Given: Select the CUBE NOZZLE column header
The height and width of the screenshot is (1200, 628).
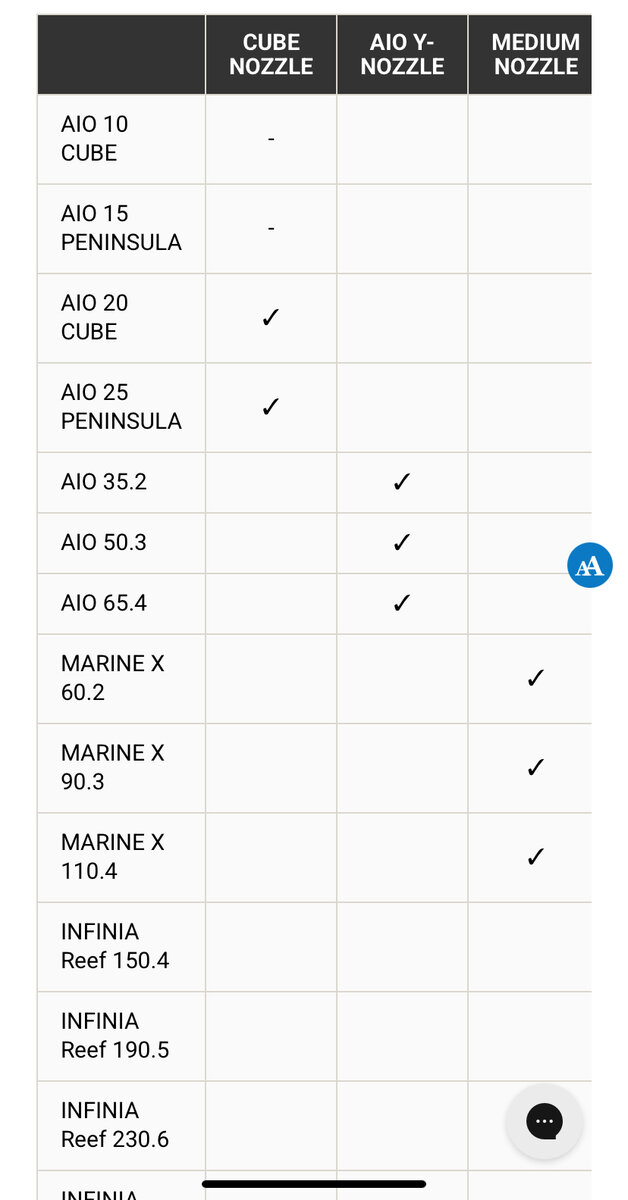Looking at the screenshot, I should tap(271, 54).
